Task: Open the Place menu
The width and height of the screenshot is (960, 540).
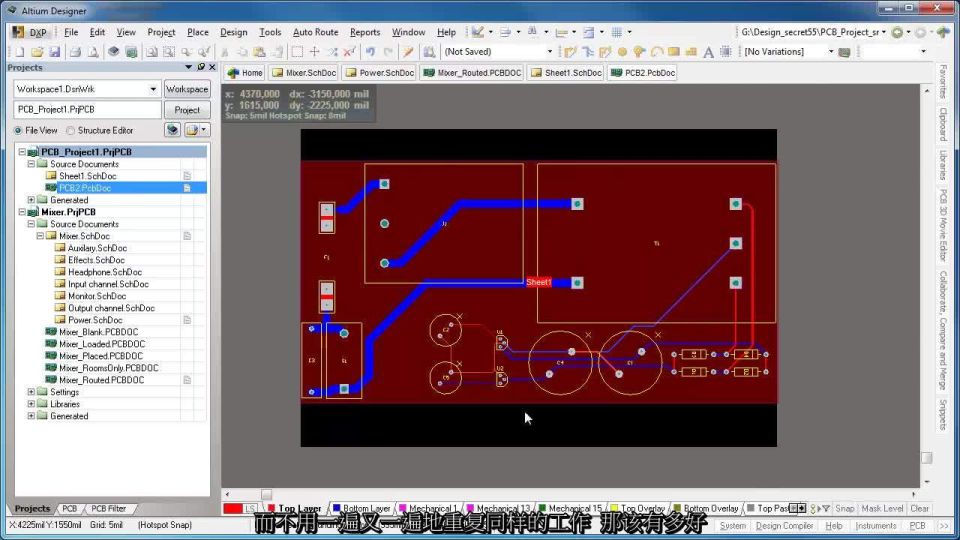Action: (x=197, y=32)
